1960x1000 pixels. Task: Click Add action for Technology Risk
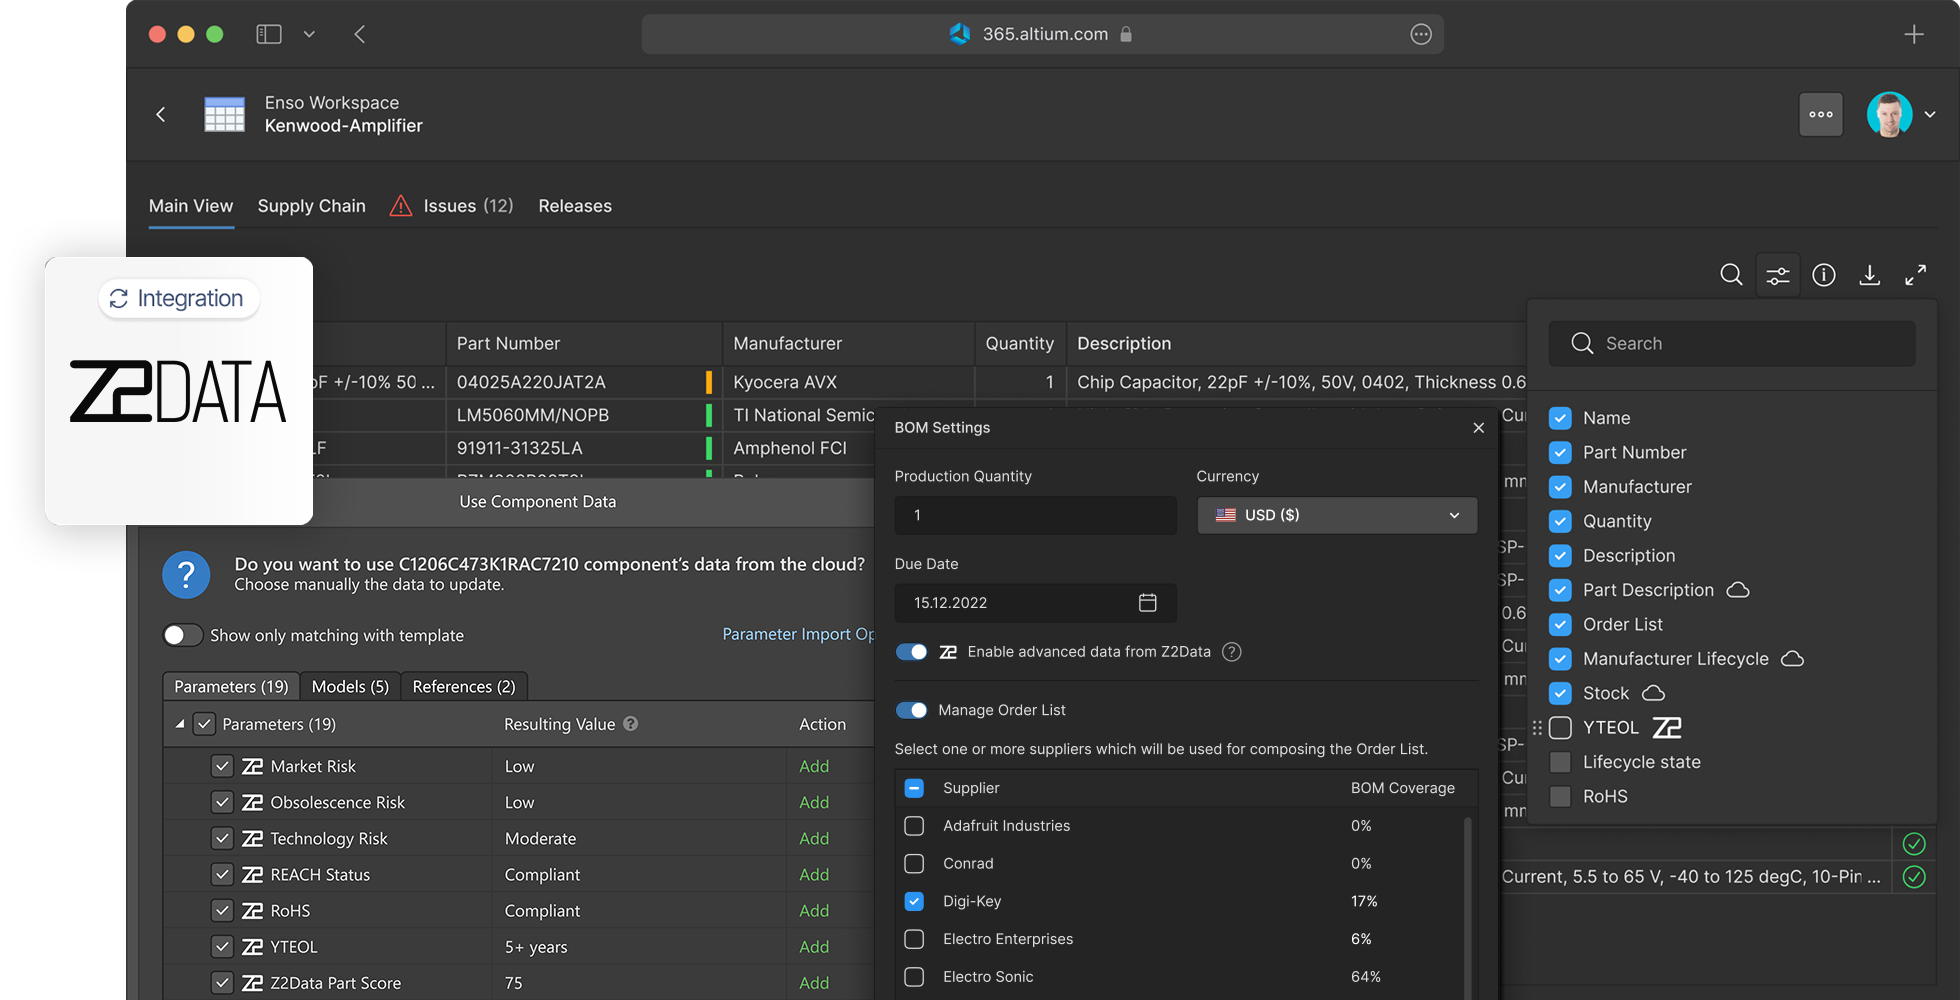point(814,839)
